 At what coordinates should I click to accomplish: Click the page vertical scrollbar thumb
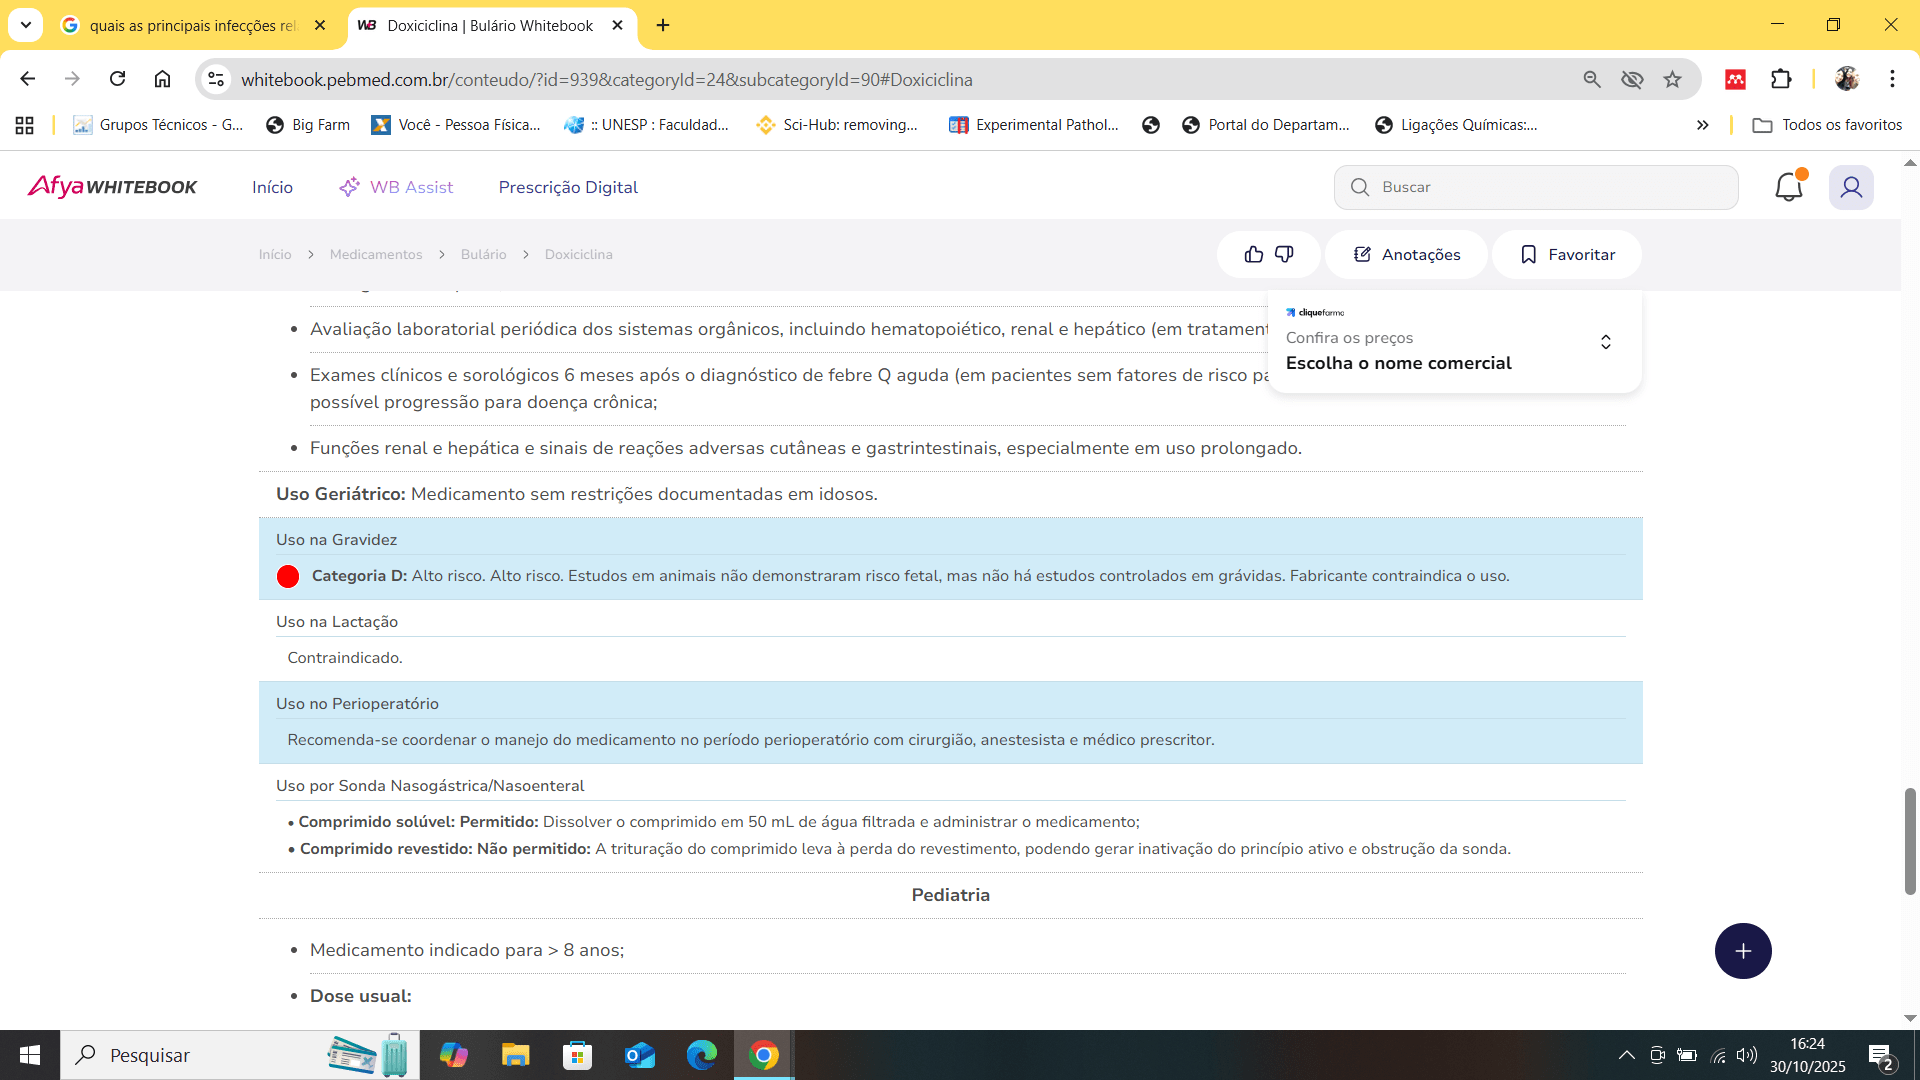[x=1909, y=840]
